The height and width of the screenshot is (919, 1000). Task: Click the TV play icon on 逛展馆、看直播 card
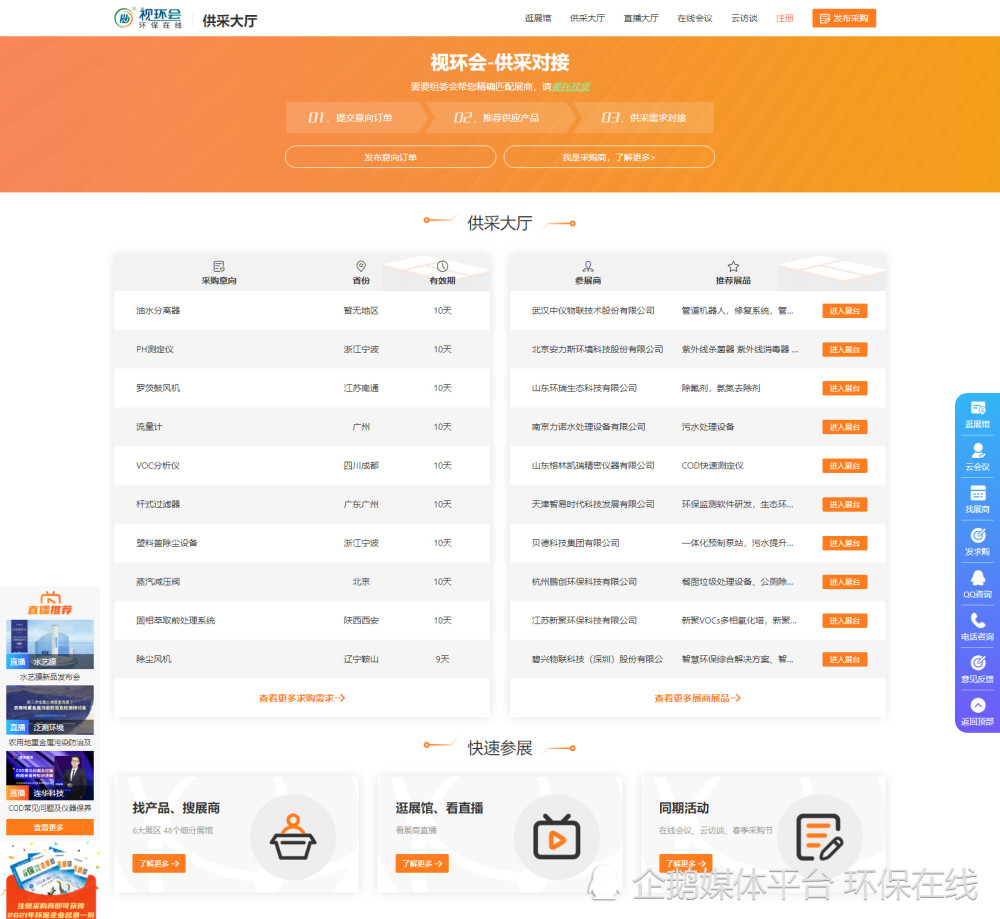click(x=557, y=837)
